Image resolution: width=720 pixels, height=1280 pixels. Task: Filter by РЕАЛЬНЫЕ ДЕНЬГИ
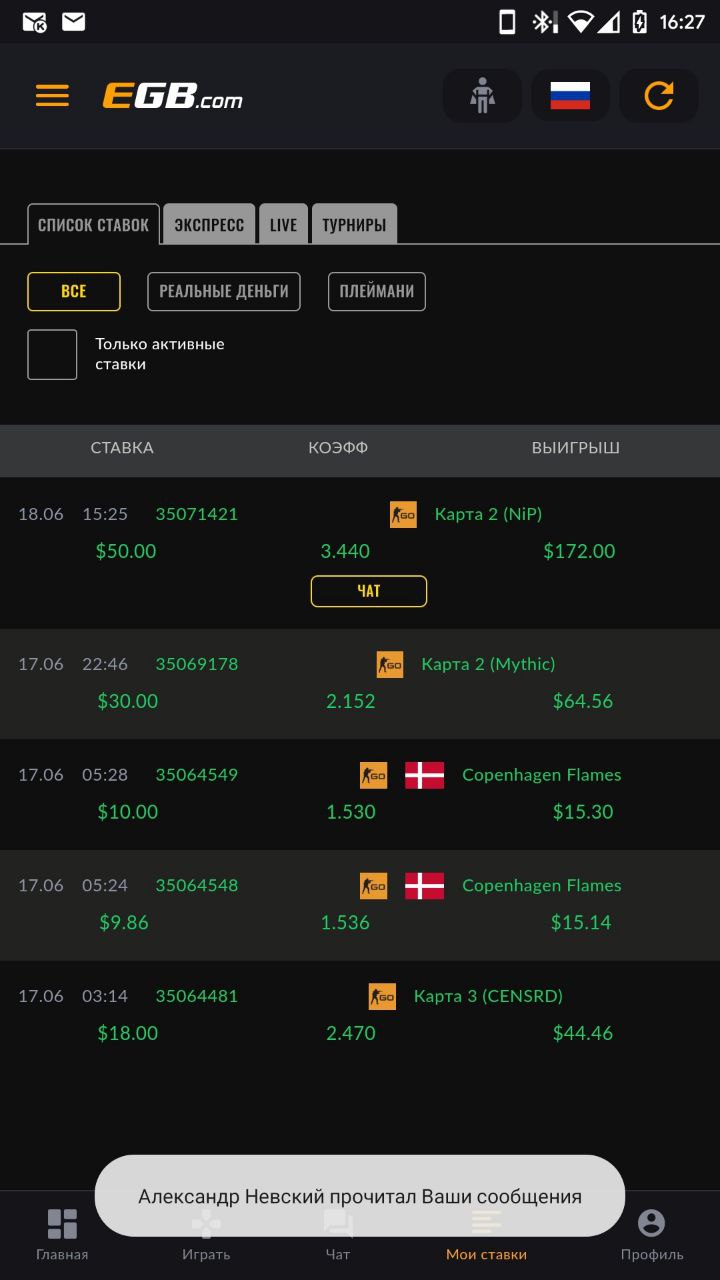[224, 292]
